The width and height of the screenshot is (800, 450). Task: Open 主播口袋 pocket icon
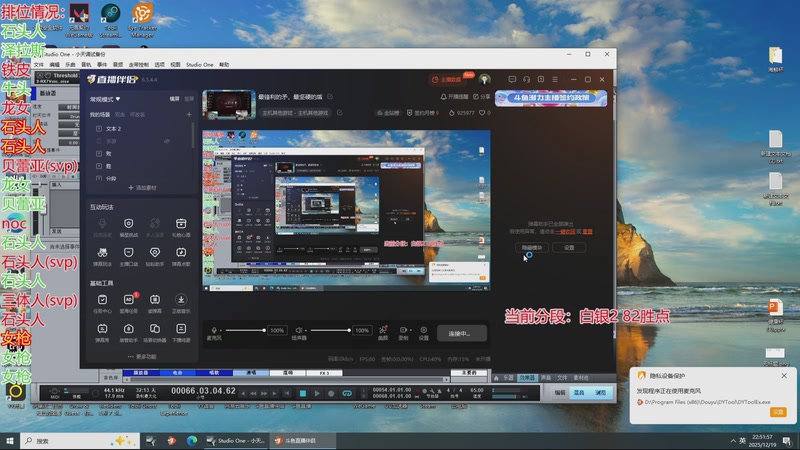pyautogui.click(x=129, y=253)
